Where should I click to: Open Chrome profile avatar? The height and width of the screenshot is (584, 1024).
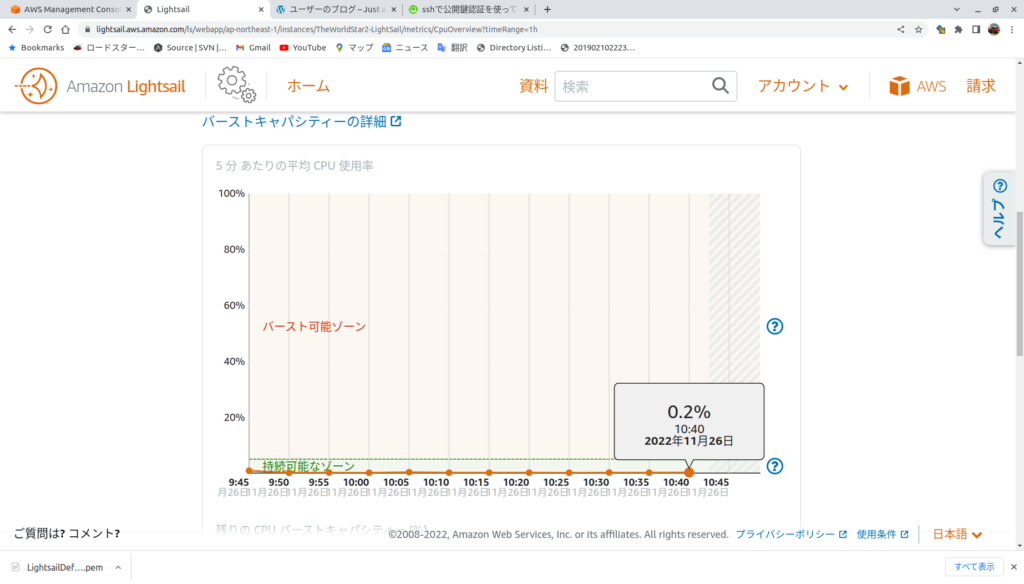(994, 29)
